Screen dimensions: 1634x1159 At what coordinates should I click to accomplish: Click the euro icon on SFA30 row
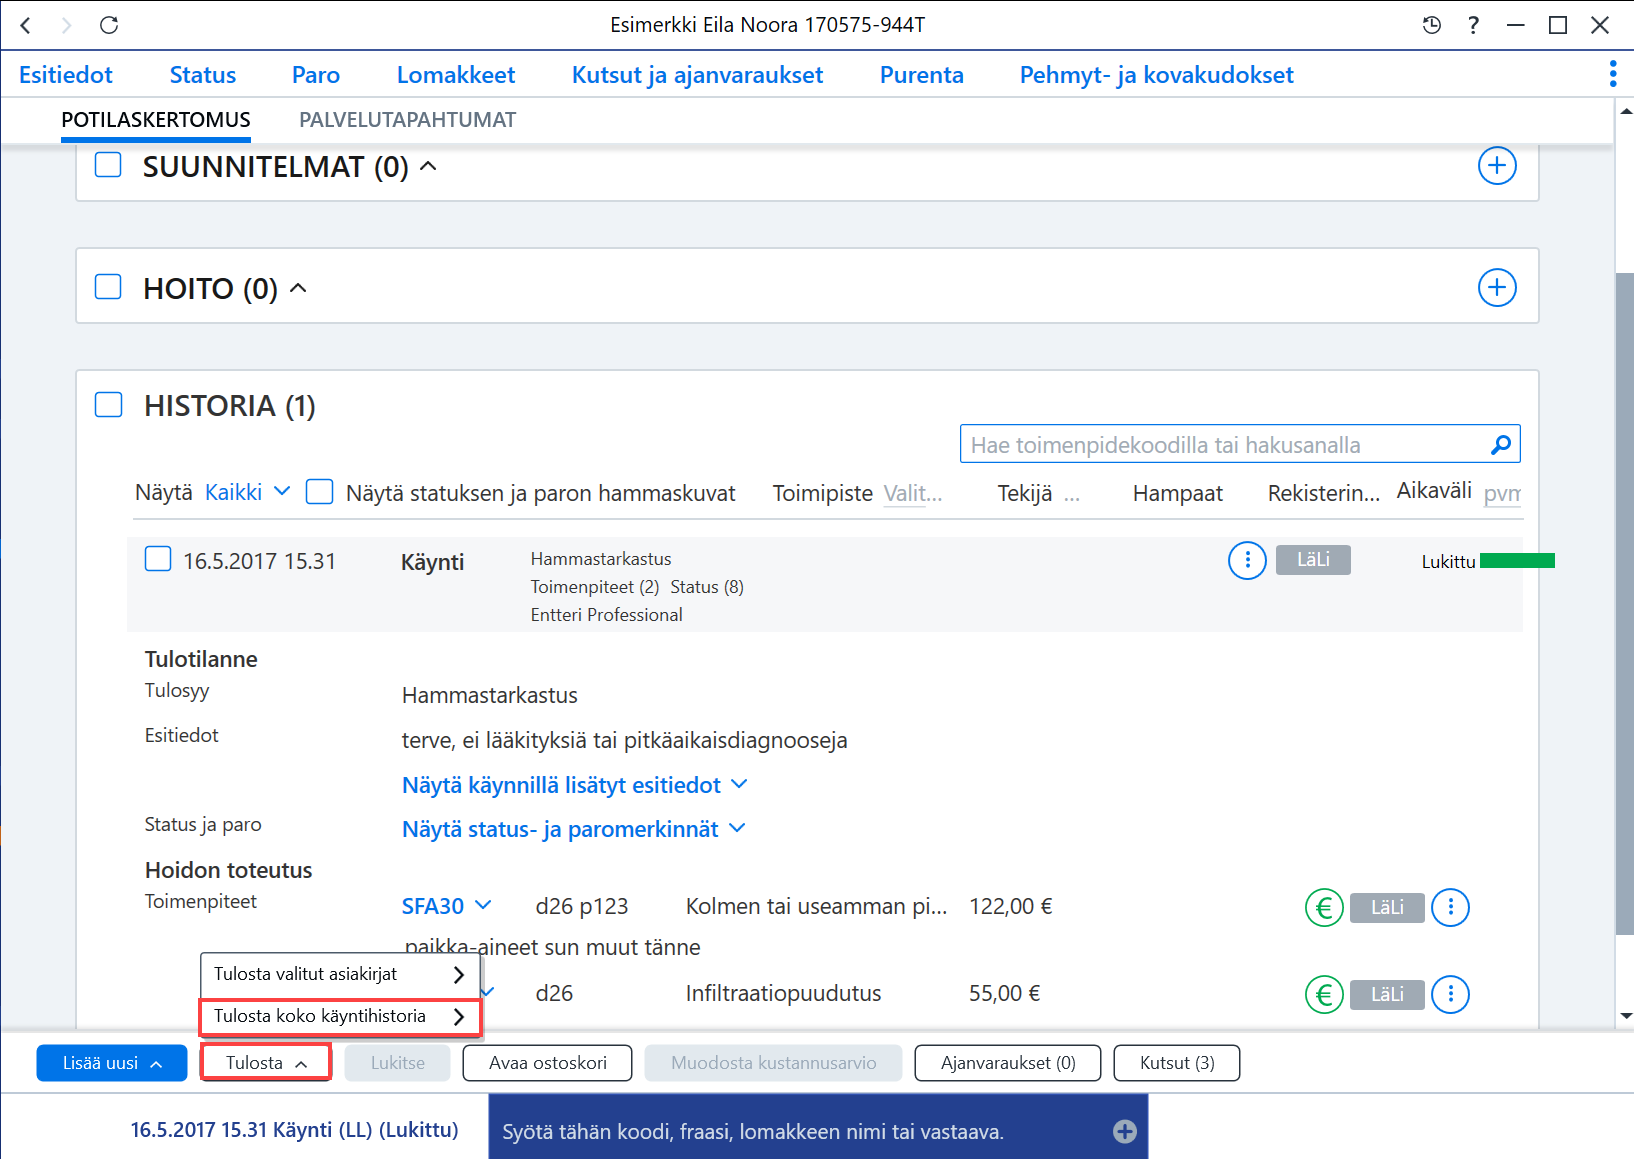click(x=1324, y=908)
